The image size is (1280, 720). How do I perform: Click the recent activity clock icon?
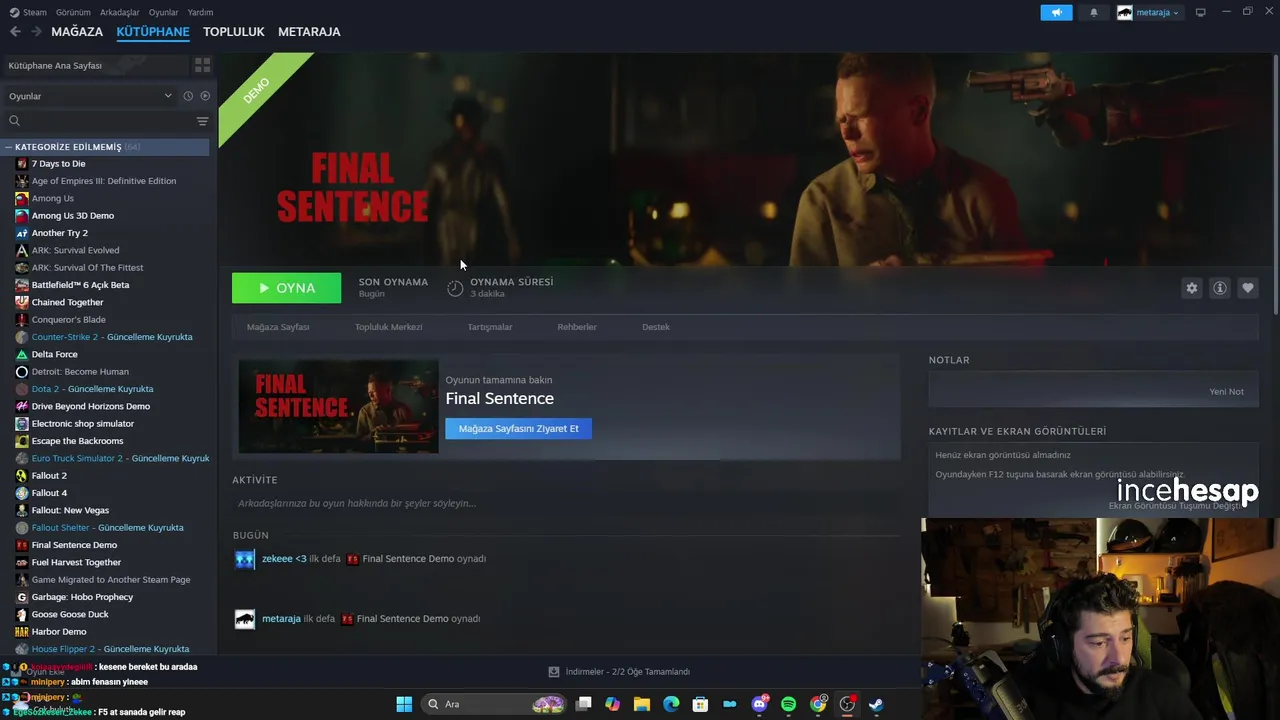pyautogui.click(x=188, y=96)
